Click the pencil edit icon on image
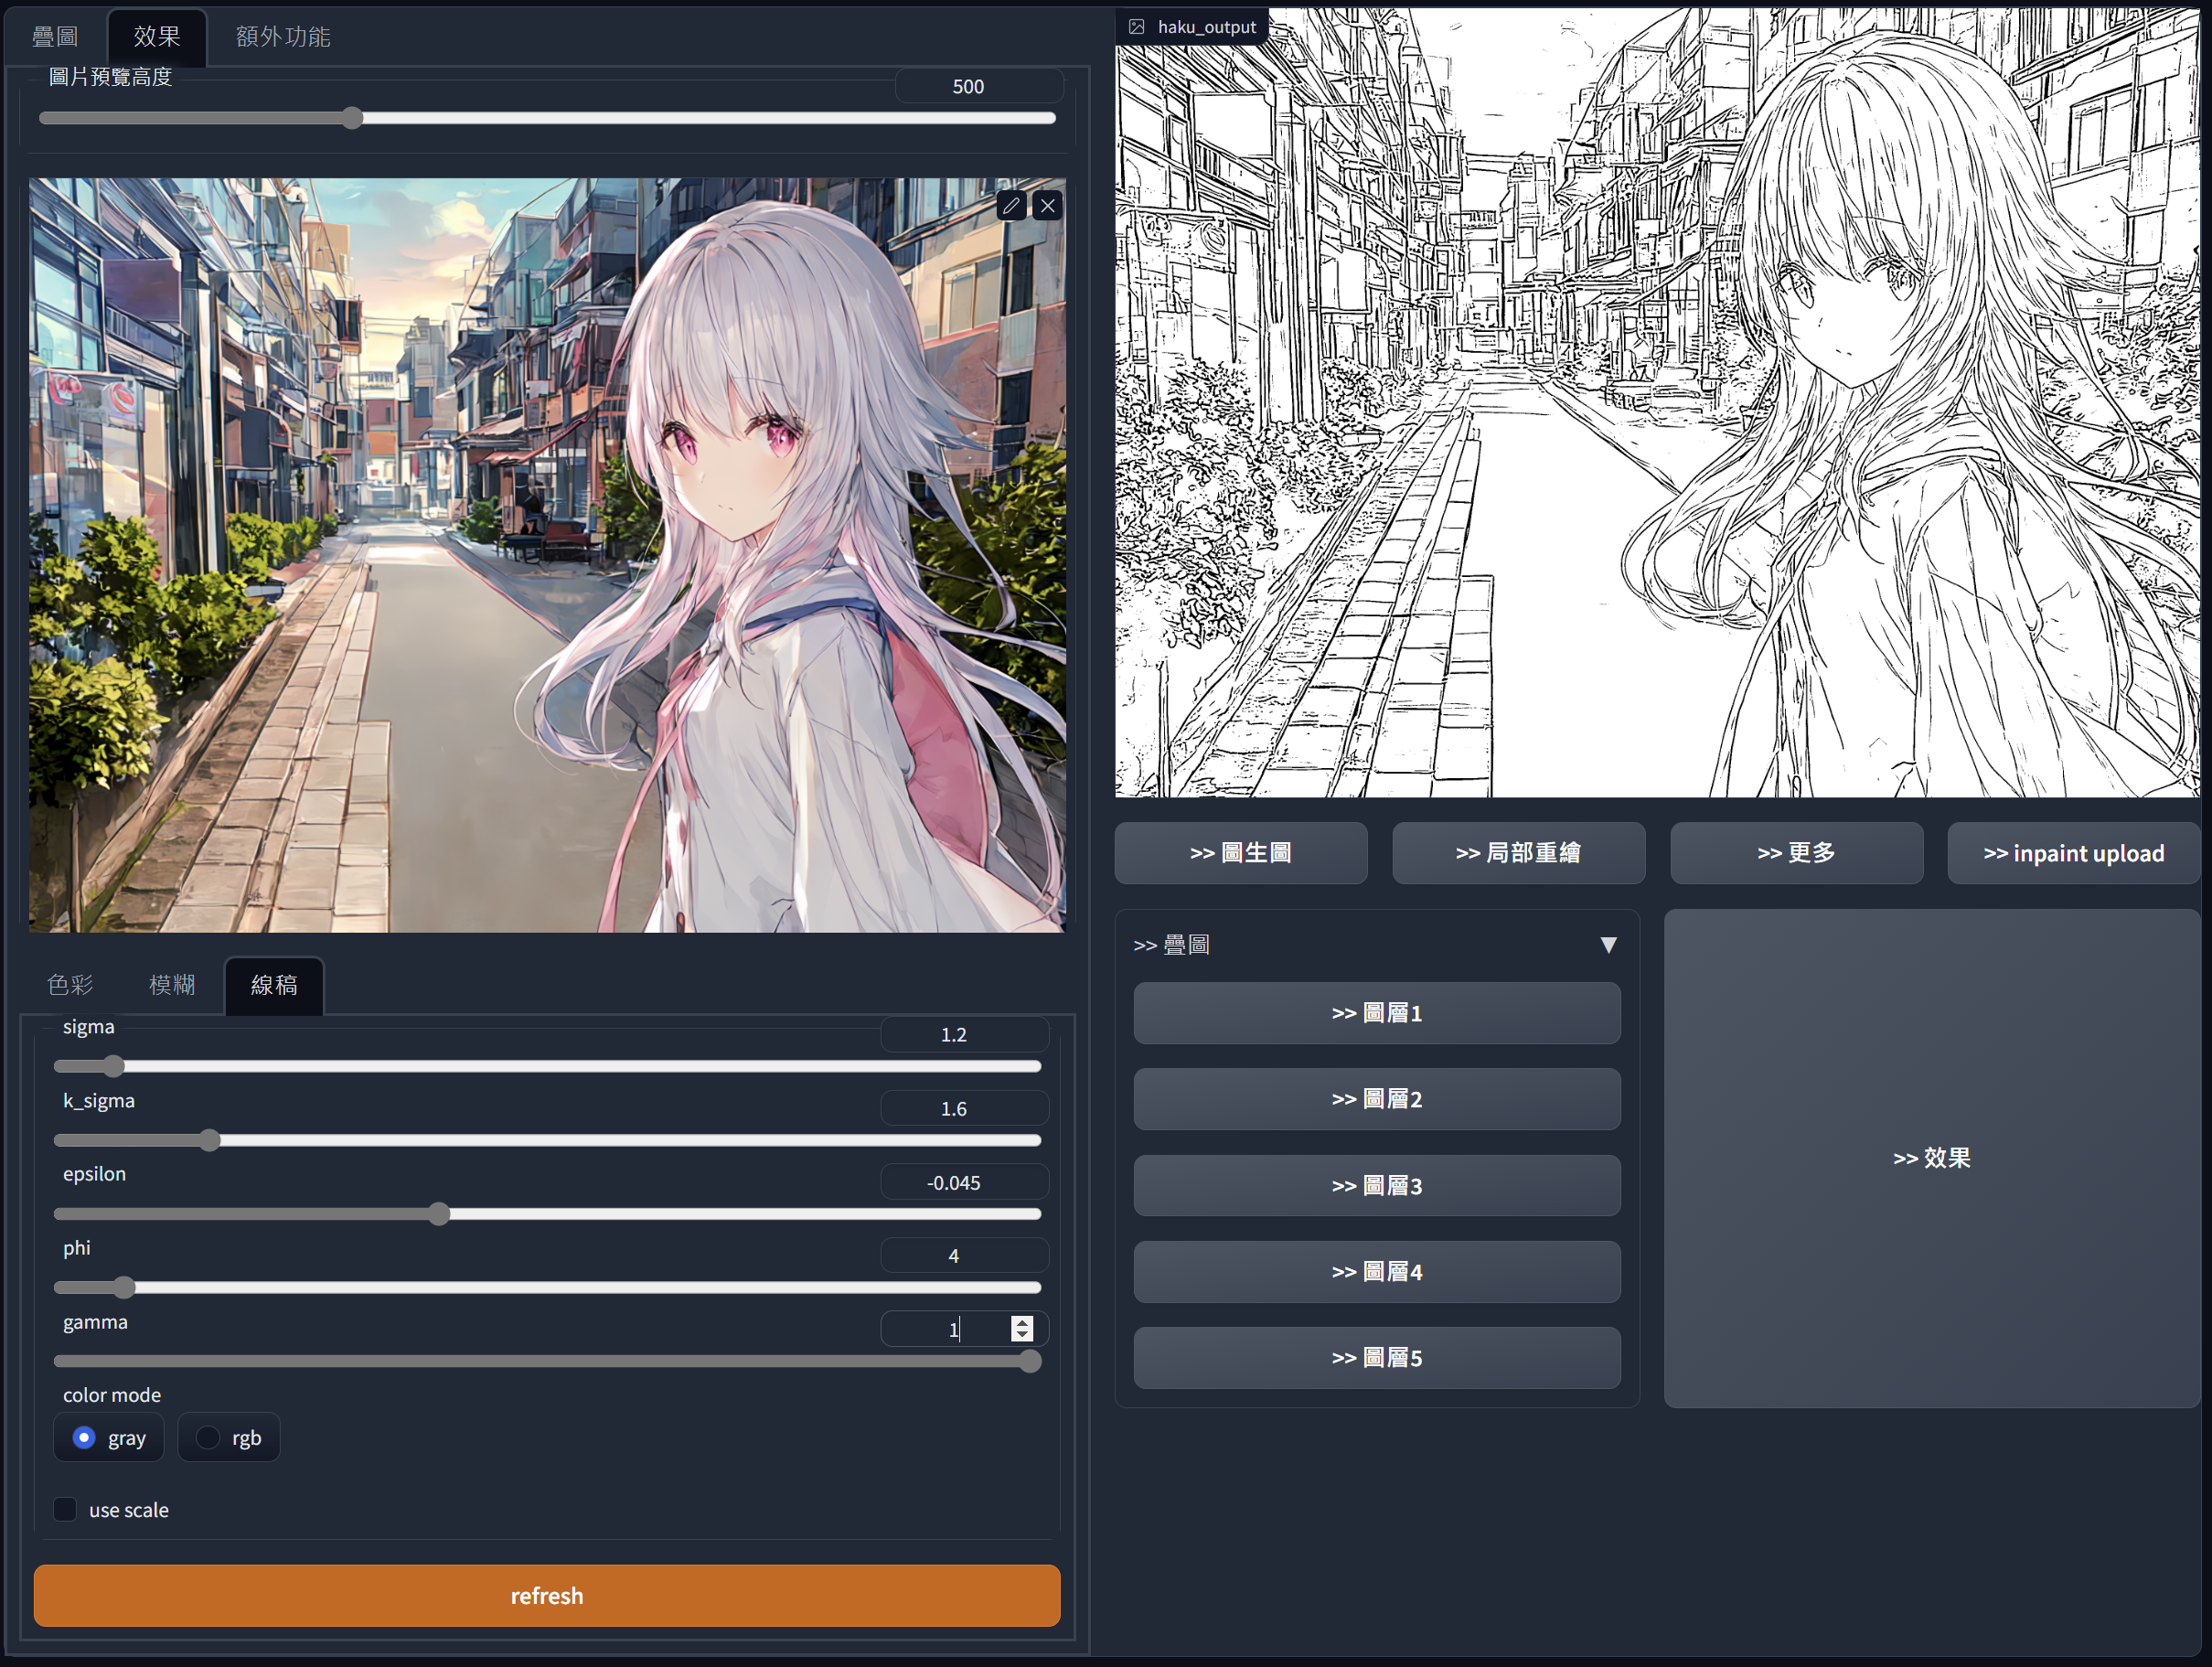This screenshot has height=1667, width=2212. pyautogui.click(x=1011, y=206)
